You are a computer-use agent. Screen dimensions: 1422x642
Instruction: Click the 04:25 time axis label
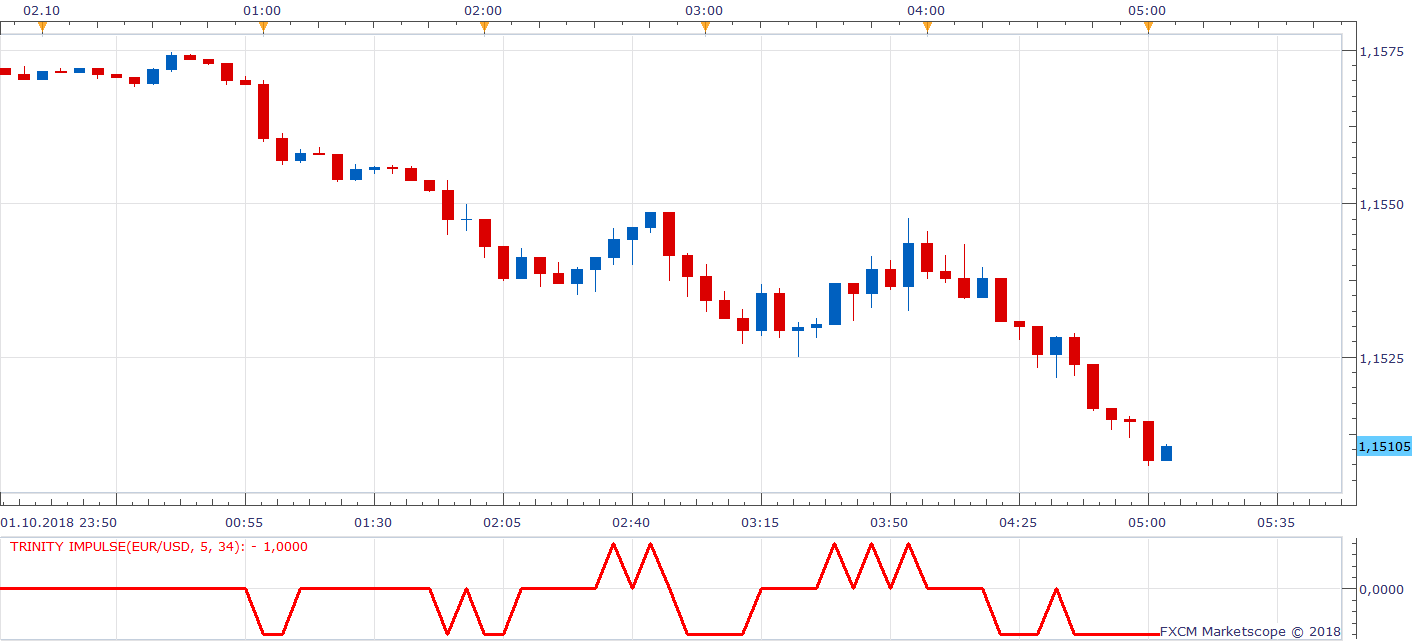tap(1019, 523)
